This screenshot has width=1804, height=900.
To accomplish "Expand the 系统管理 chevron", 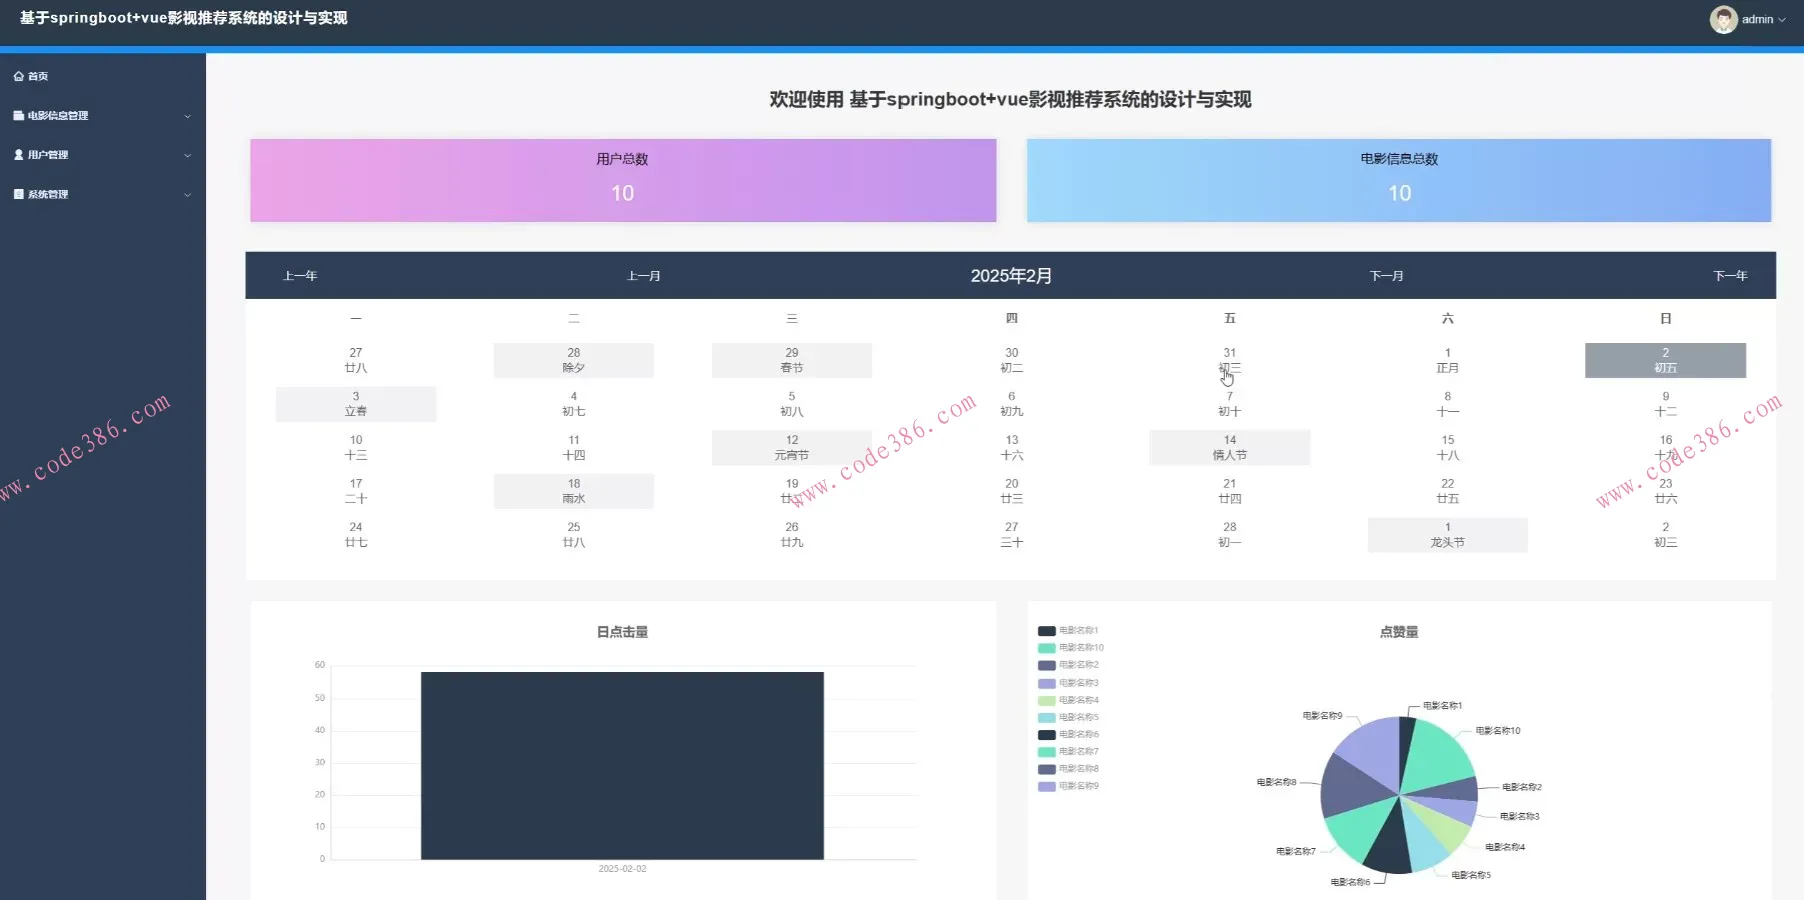I will (x=187, y=195).
